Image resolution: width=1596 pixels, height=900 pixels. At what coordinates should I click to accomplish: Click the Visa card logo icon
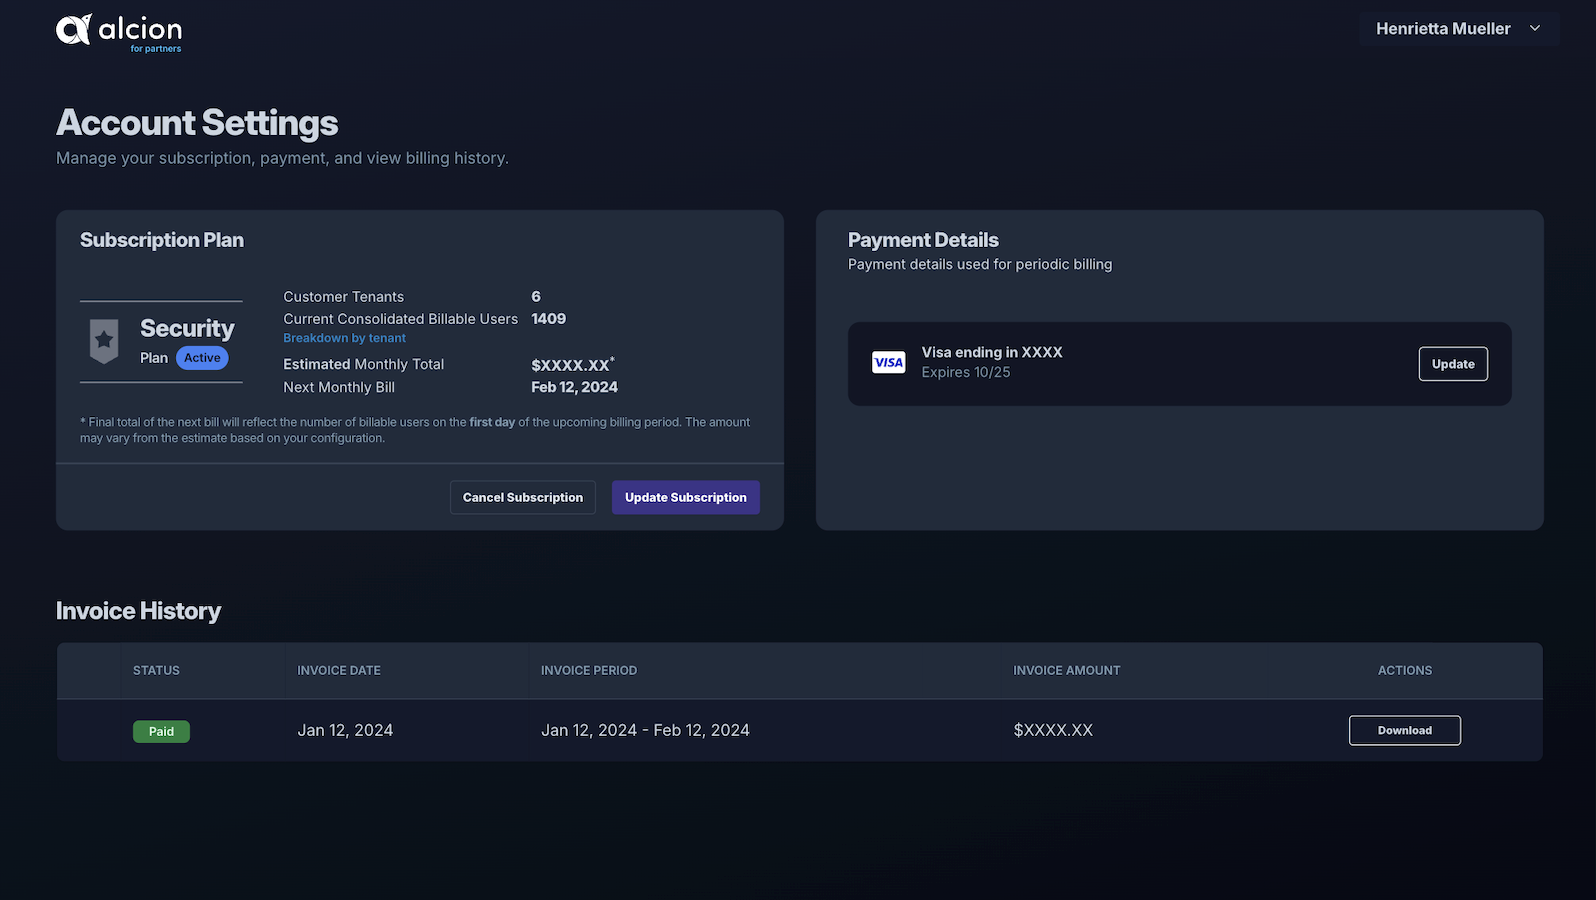(888, 362)
